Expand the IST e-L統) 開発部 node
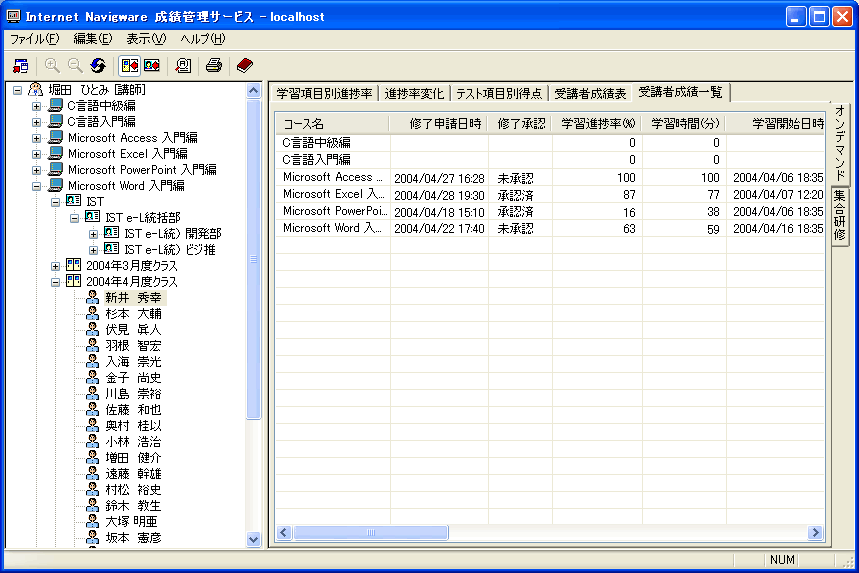The image size is (859, 573). [94, 234]
